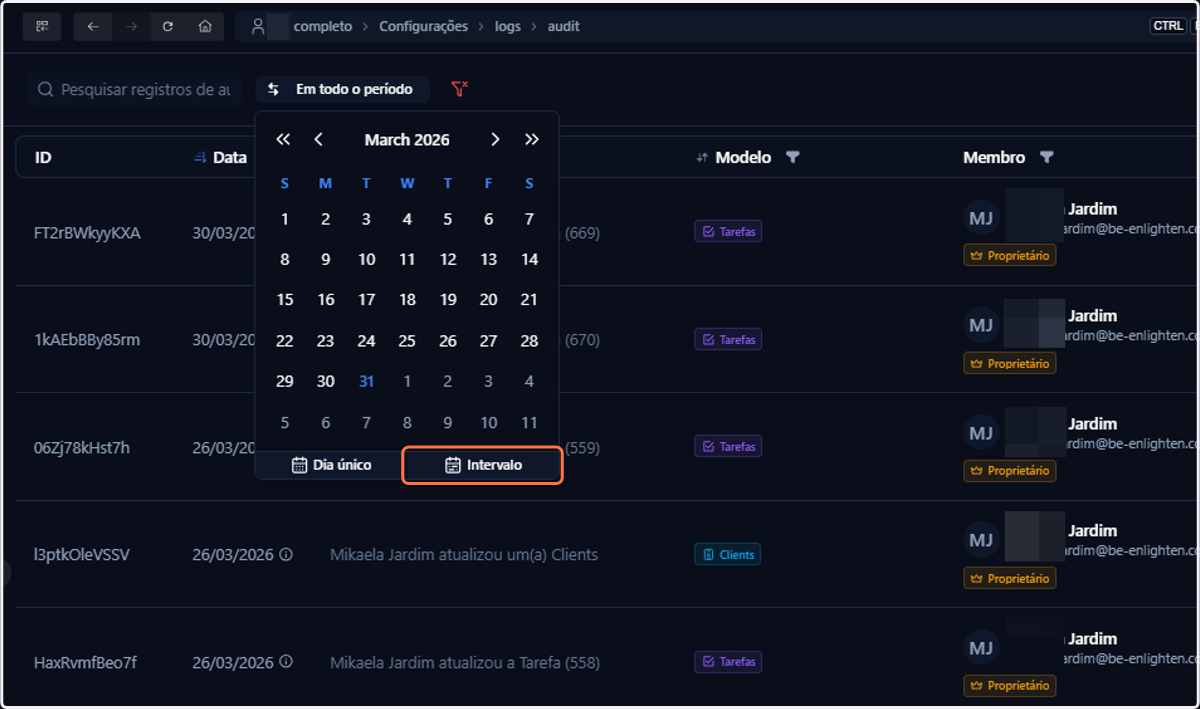Viewport: 1200px width, 709px height.
Task: Open the Membro column filter funnel
Action: [1047, 157]
